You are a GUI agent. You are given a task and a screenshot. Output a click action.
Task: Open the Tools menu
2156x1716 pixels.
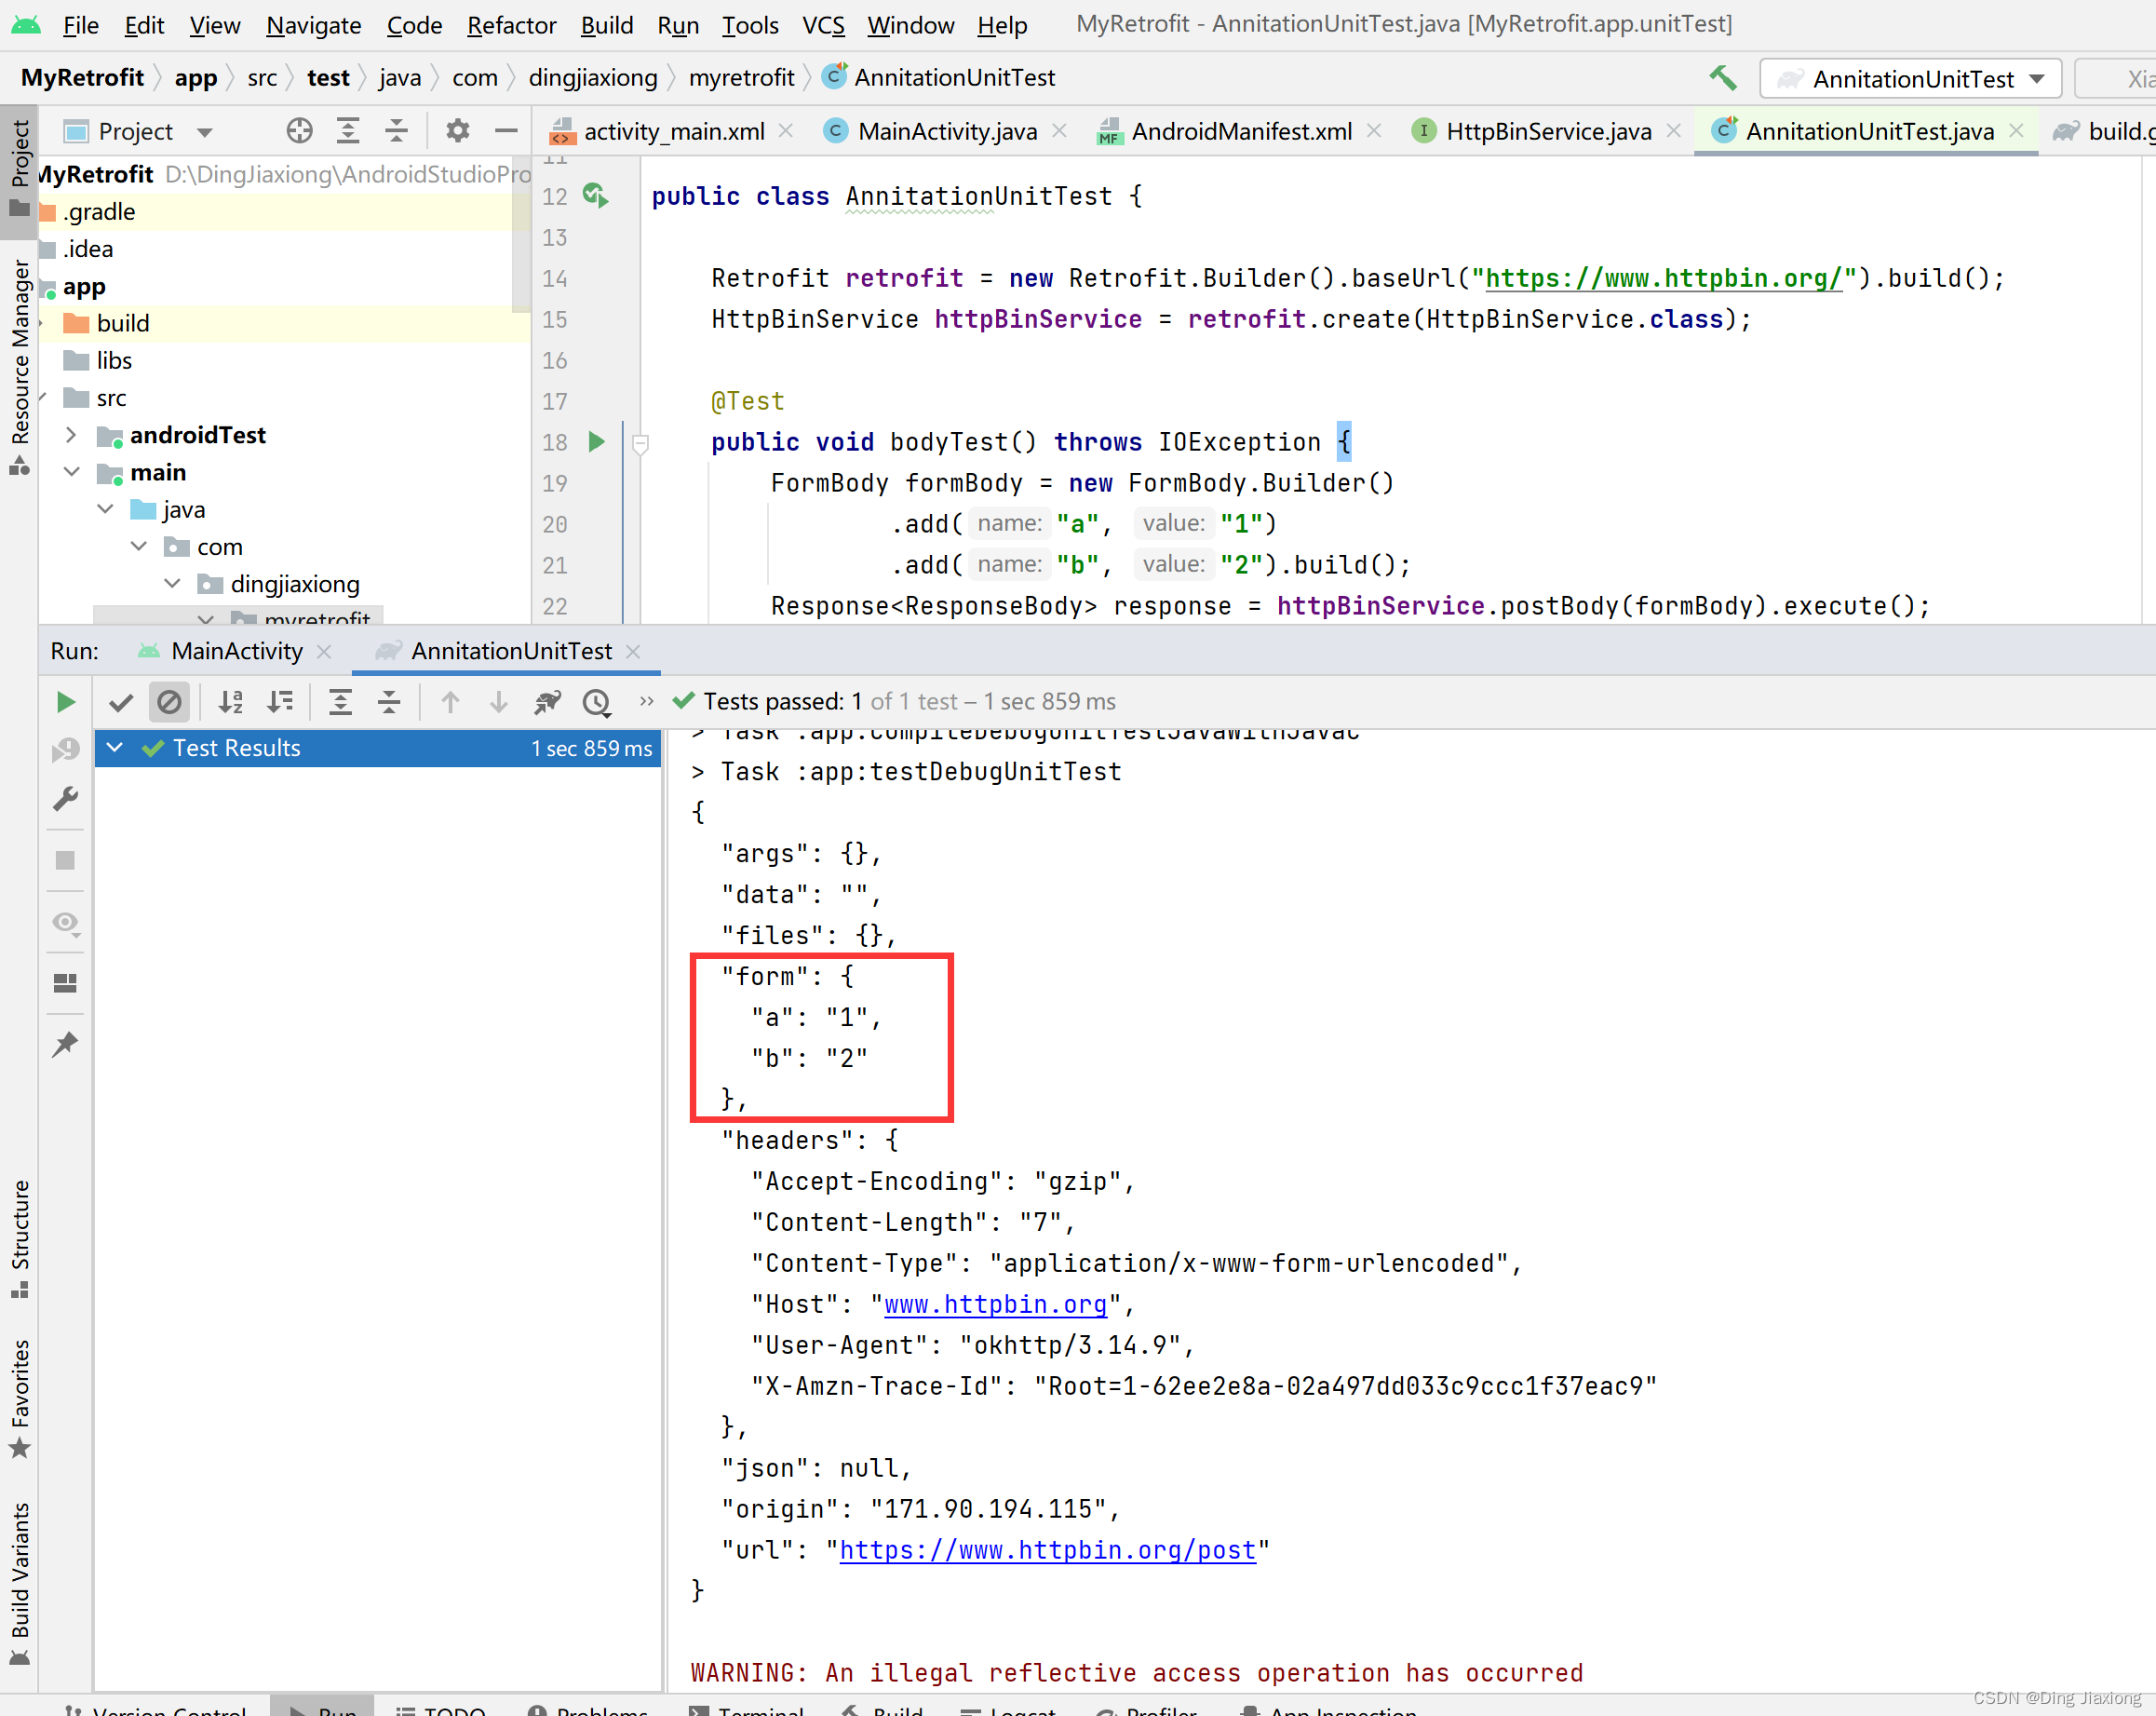click(x=749, y=25)
